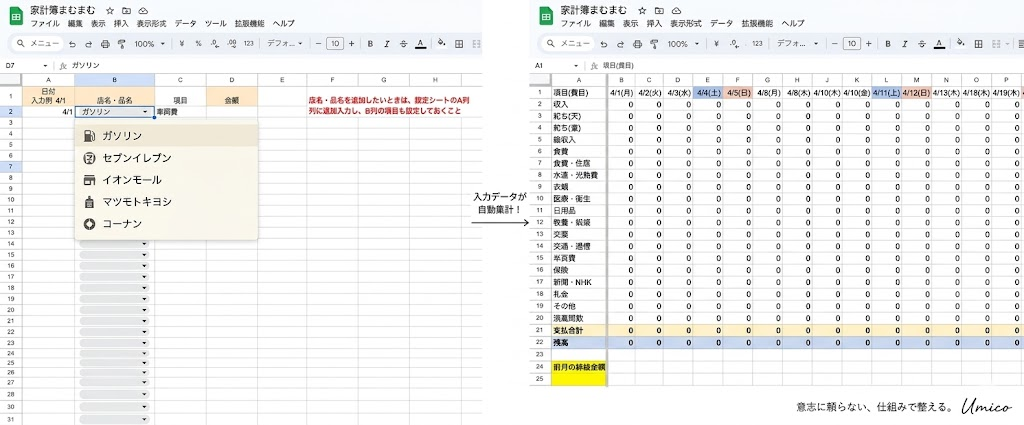
Task: Open zoom 100% dropdown in summary sheet window
Action: pos(682,44)
